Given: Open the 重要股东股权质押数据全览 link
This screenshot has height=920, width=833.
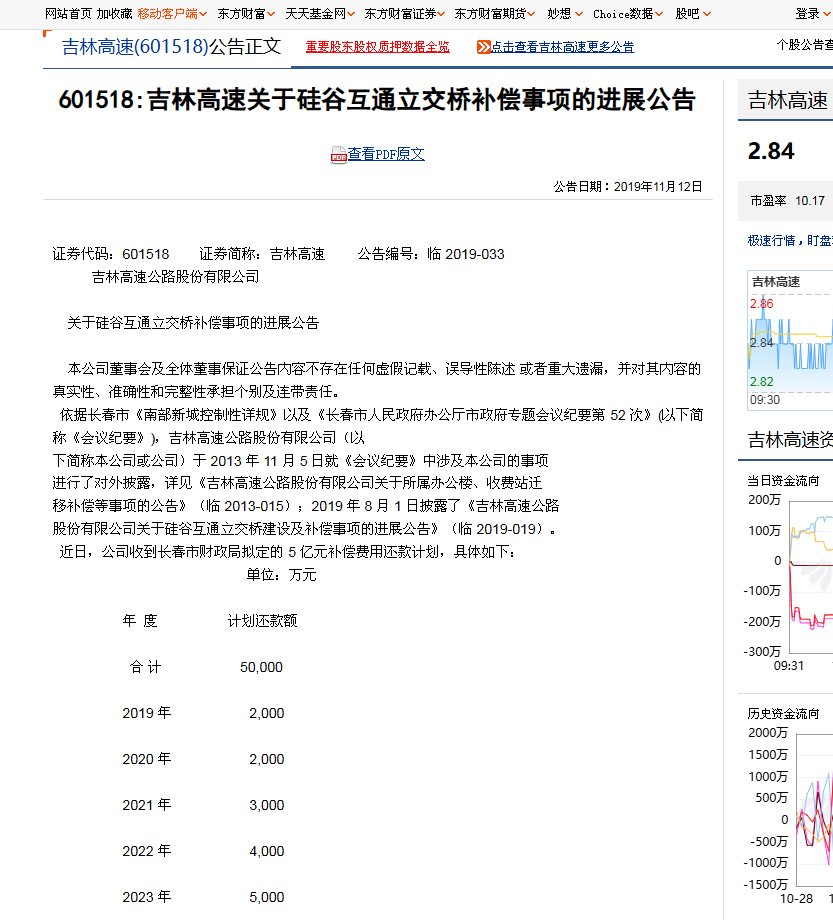Looking at the screenshot, I should 378,47.
